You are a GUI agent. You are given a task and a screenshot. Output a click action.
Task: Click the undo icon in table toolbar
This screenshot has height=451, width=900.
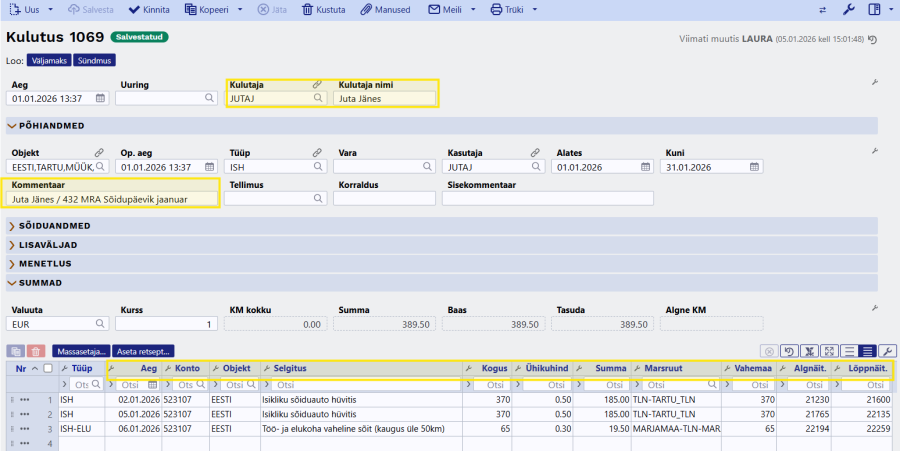[x=789, y=351]
